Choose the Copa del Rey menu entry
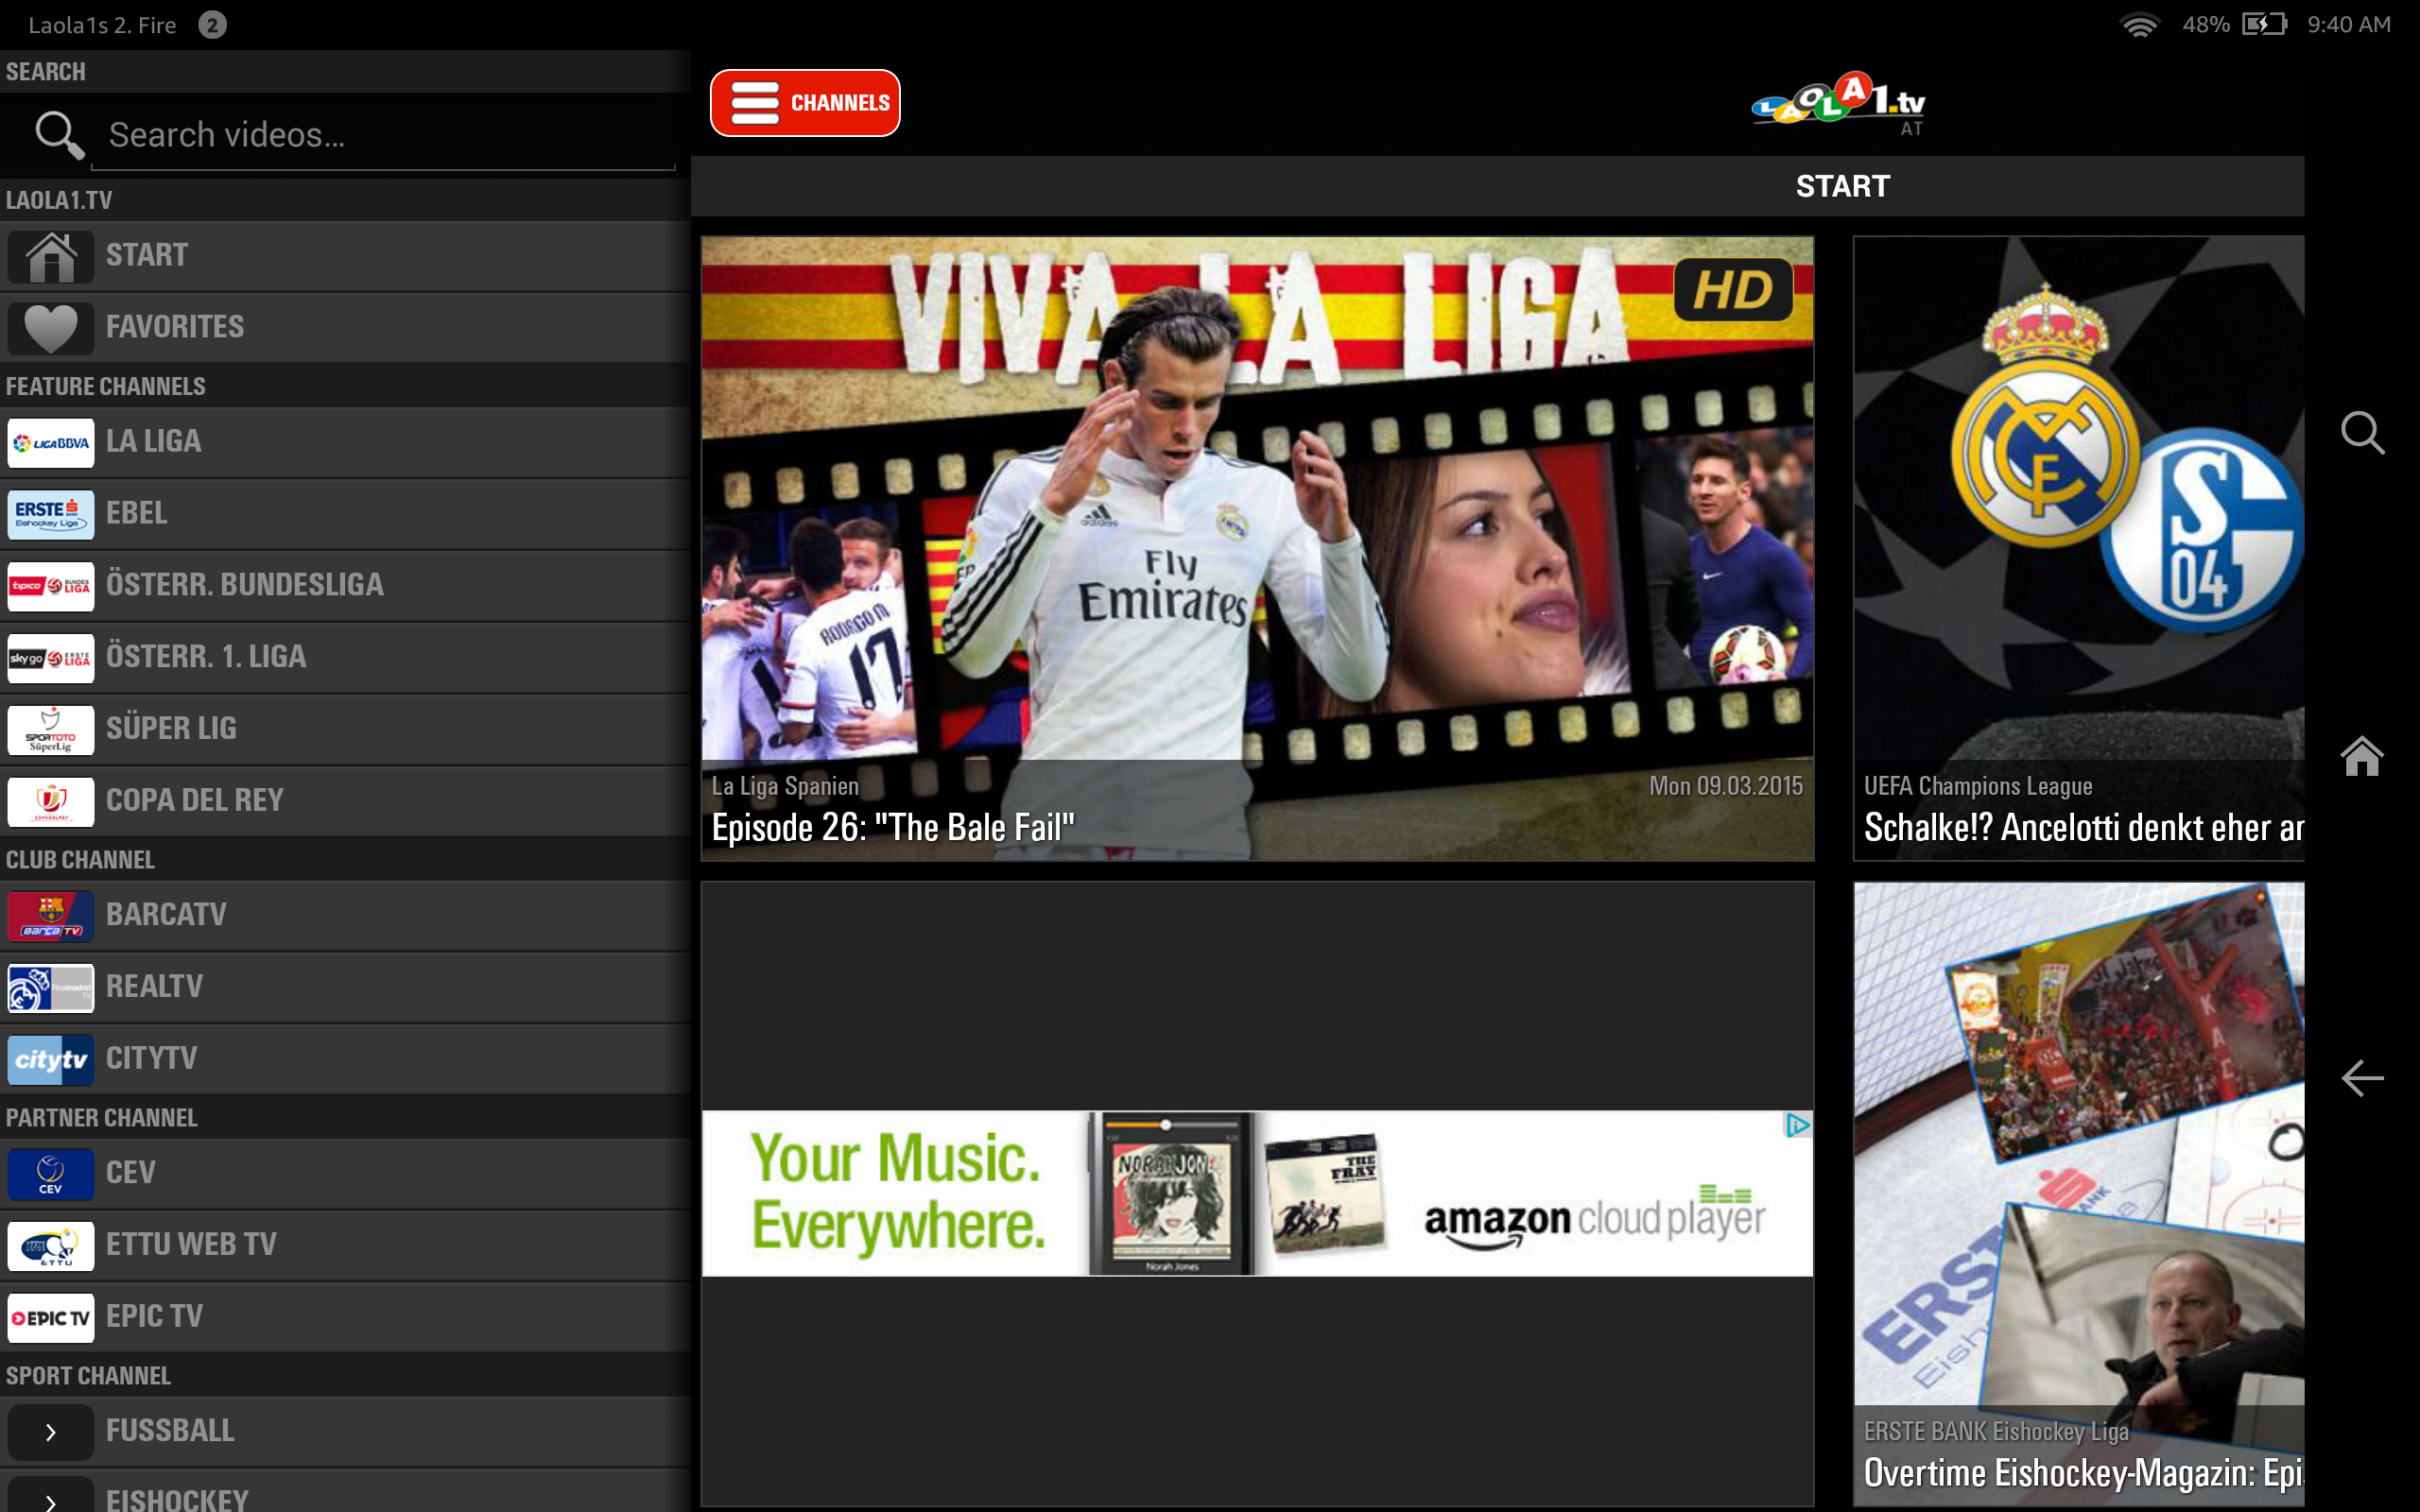 pyautogui.click(x=195, y=801)
